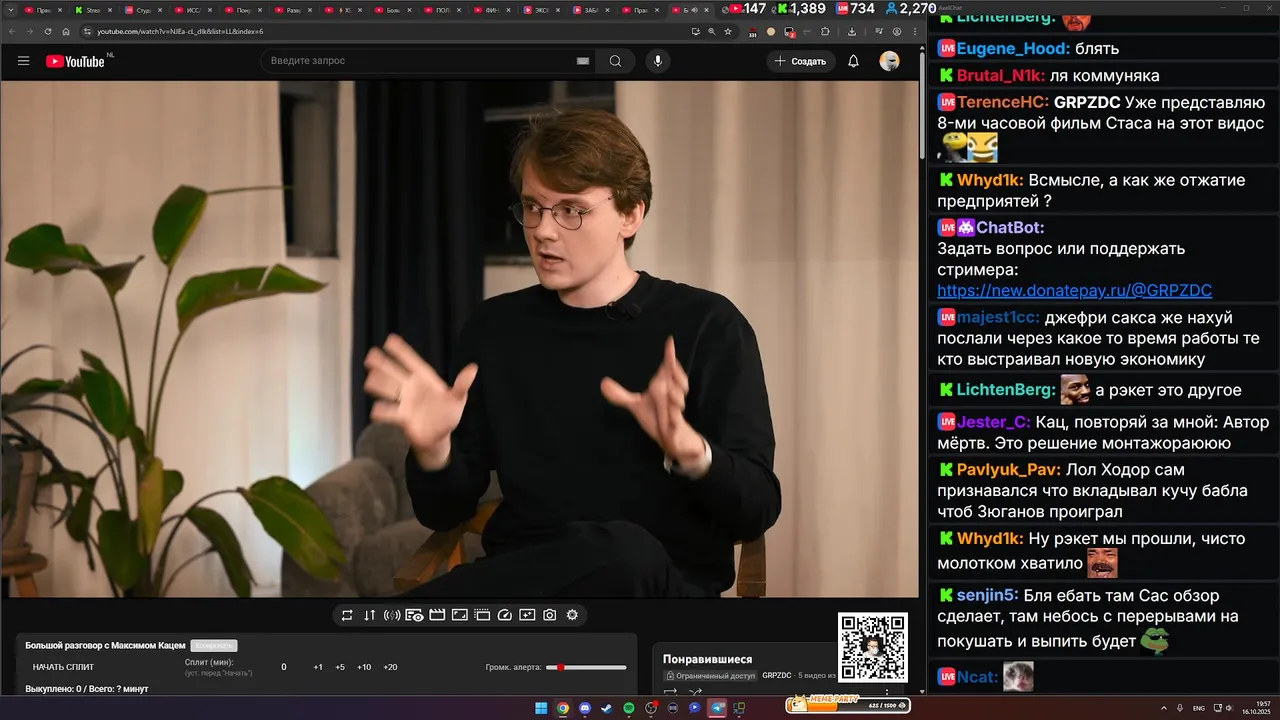Open the YouTube hamburger guide menu
The height and width of the screenshot is (720, 1280).
pos(23,61)
